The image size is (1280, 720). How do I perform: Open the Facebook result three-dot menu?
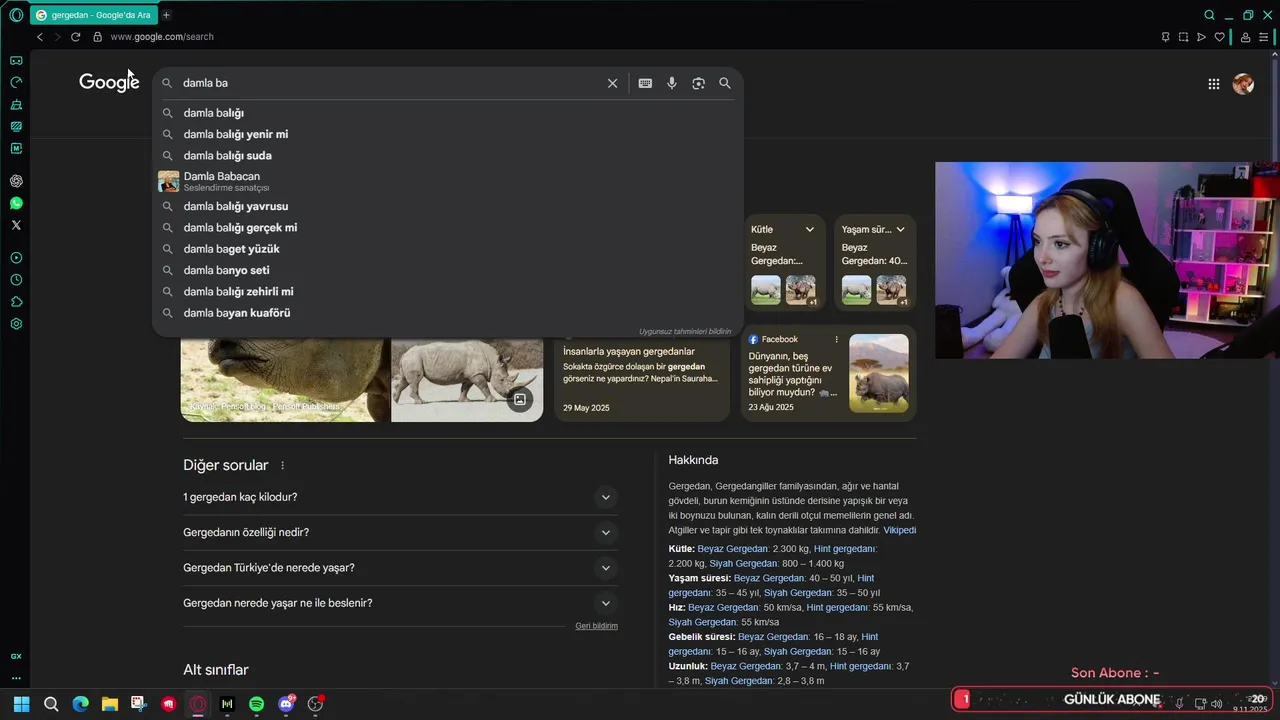coord(836,339)
